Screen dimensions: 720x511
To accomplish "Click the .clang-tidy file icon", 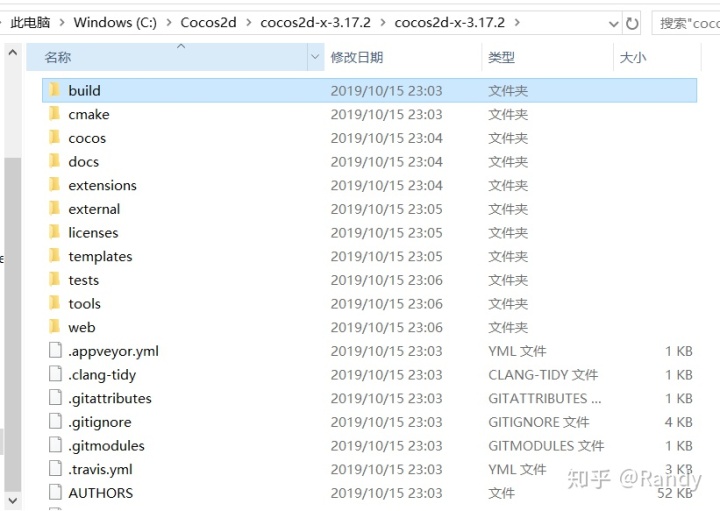I will click(x=55, y=374).
